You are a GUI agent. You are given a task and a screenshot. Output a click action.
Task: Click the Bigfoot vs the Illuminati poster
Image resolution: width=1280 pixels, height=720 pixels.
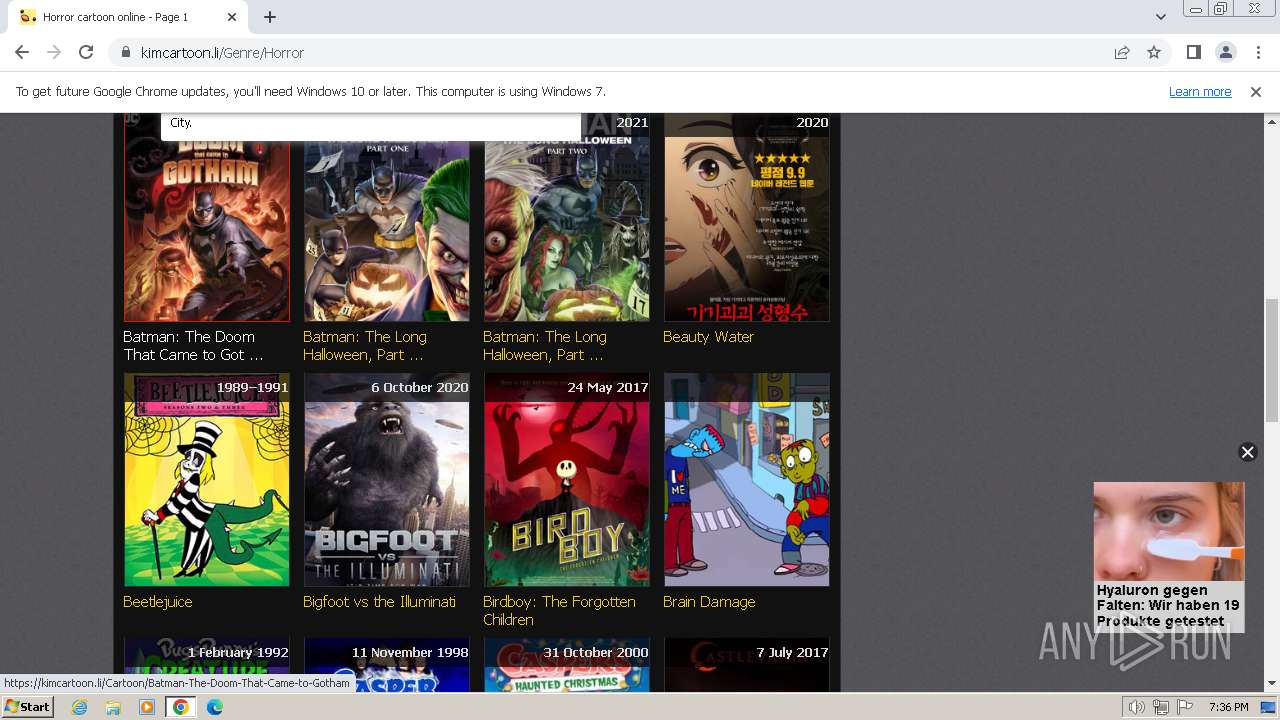point(387,480)
